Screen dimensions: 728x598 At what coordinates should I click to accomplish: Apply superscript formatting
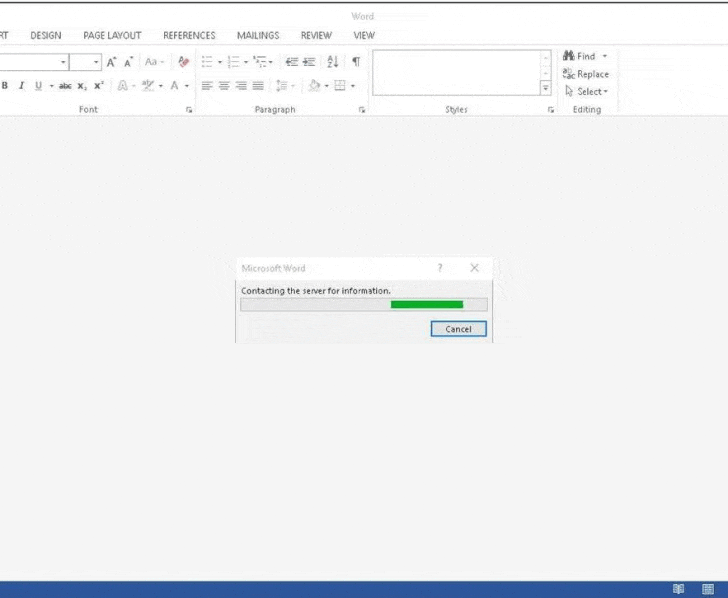tap(98, 86)
